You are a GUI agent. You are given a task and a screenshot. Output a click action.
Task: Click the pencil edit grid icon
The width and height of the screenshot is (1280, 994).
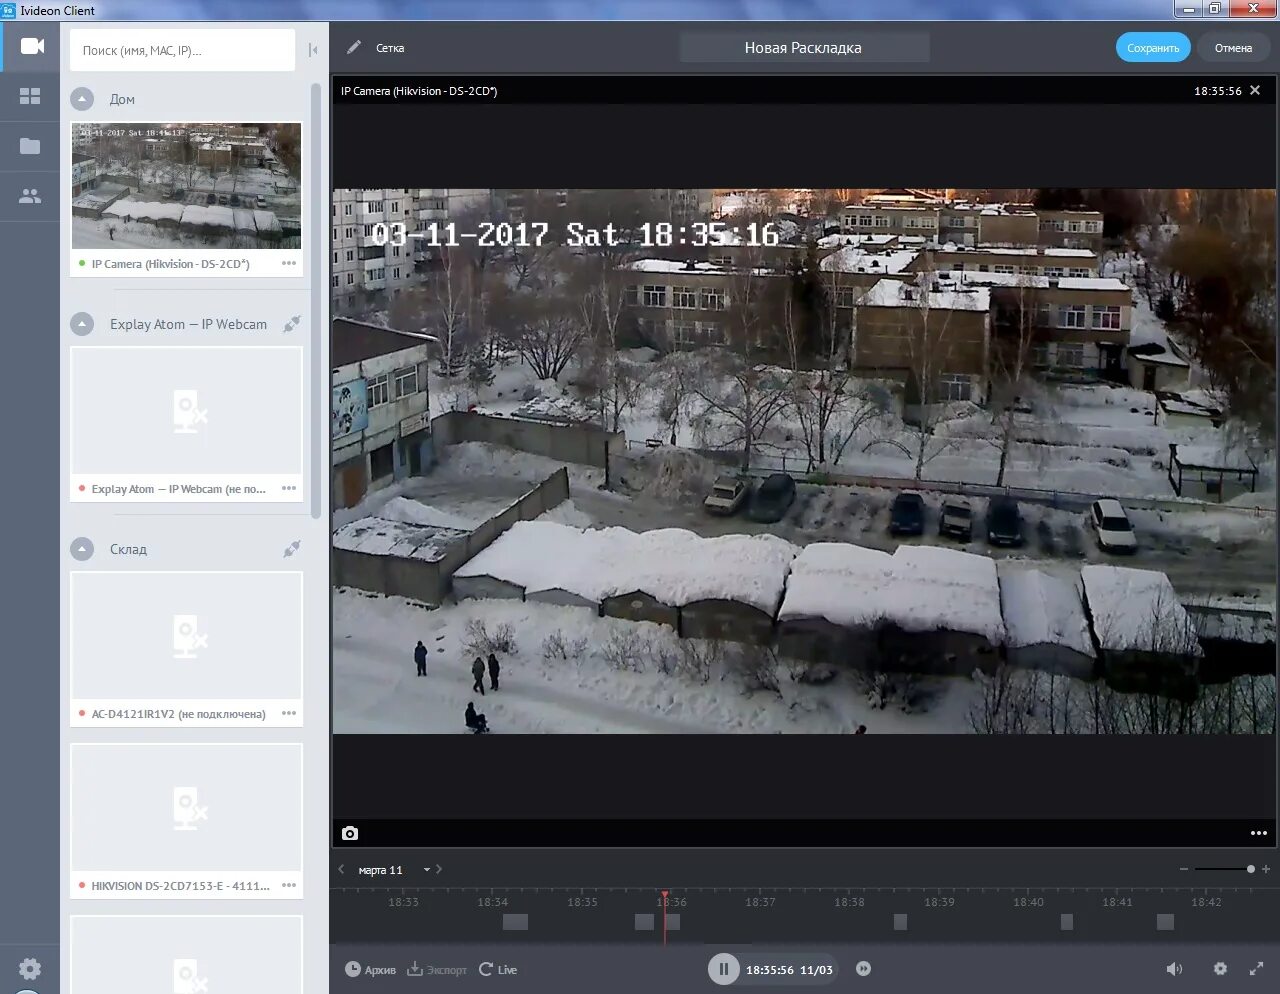click(x=354, y=48)
